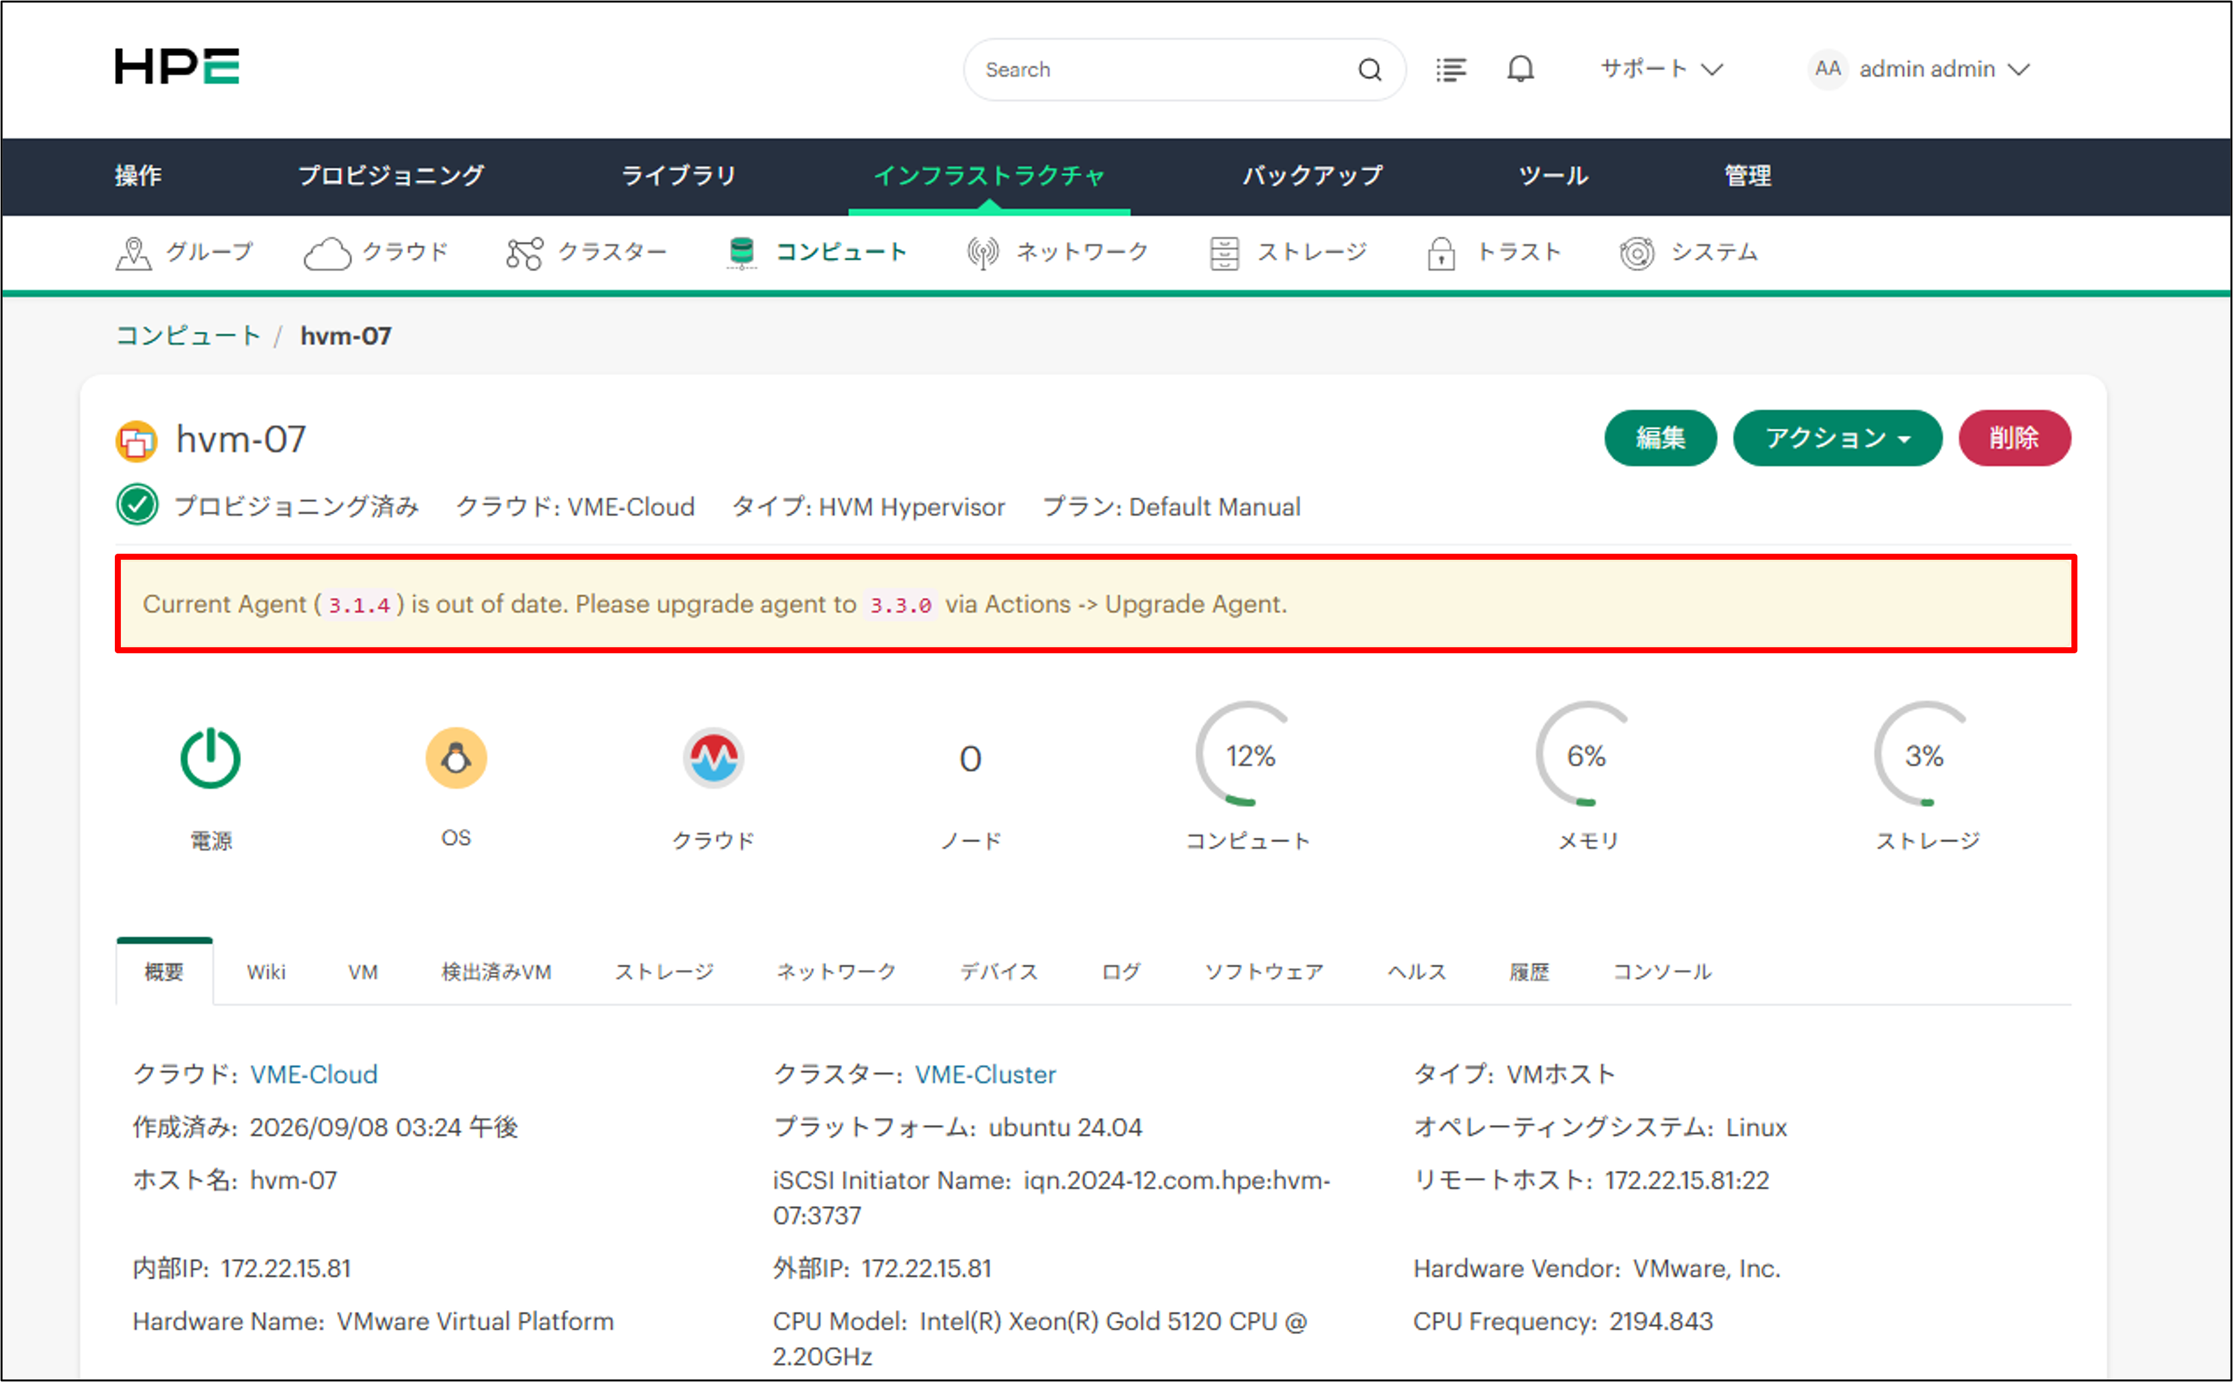Click the 編集 button
Viewport: 2233px width, 1382px height.
point(1661,438)
